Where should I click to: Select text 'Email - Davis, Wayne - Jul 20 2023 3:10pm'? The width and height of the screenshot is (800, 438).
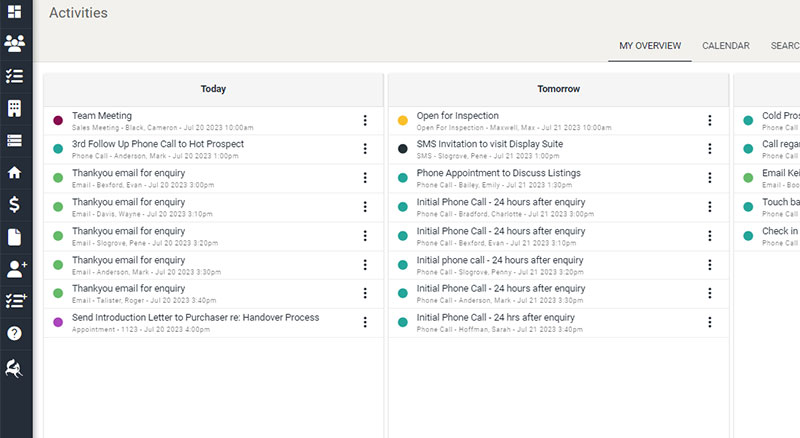(x=142, y=214)
